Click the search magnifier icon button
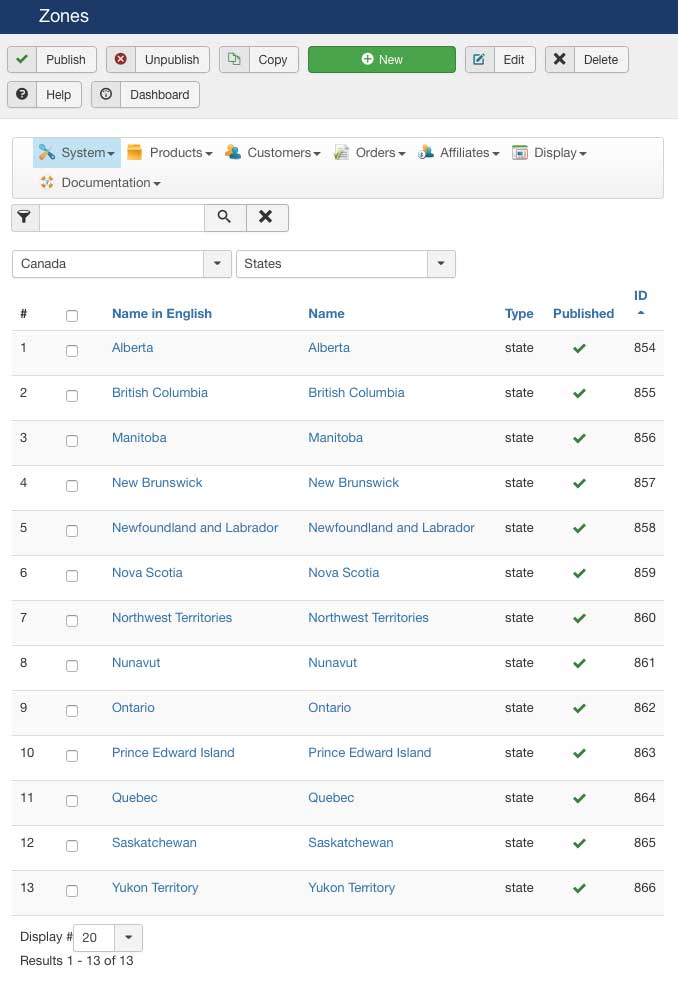This screenshot has height=985, width=678. (x=225, y=217)
